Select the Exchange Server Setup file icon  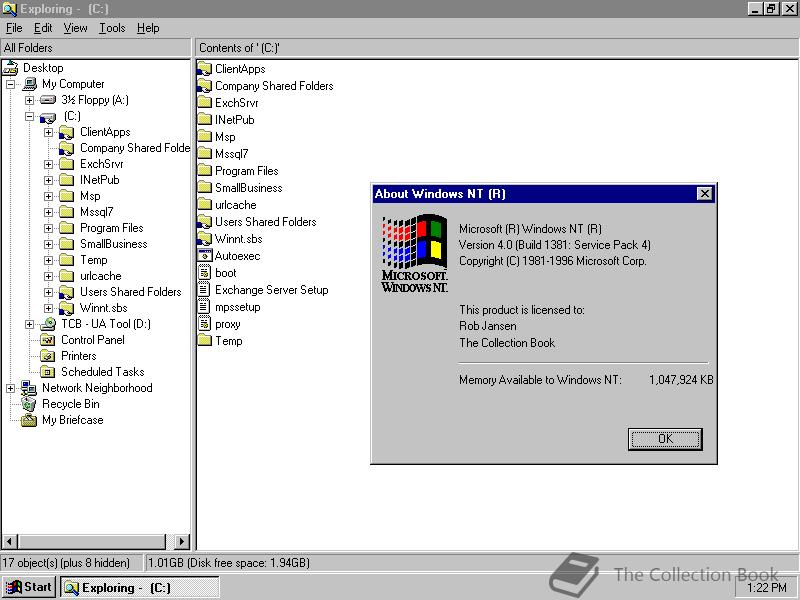coord(205,290)
